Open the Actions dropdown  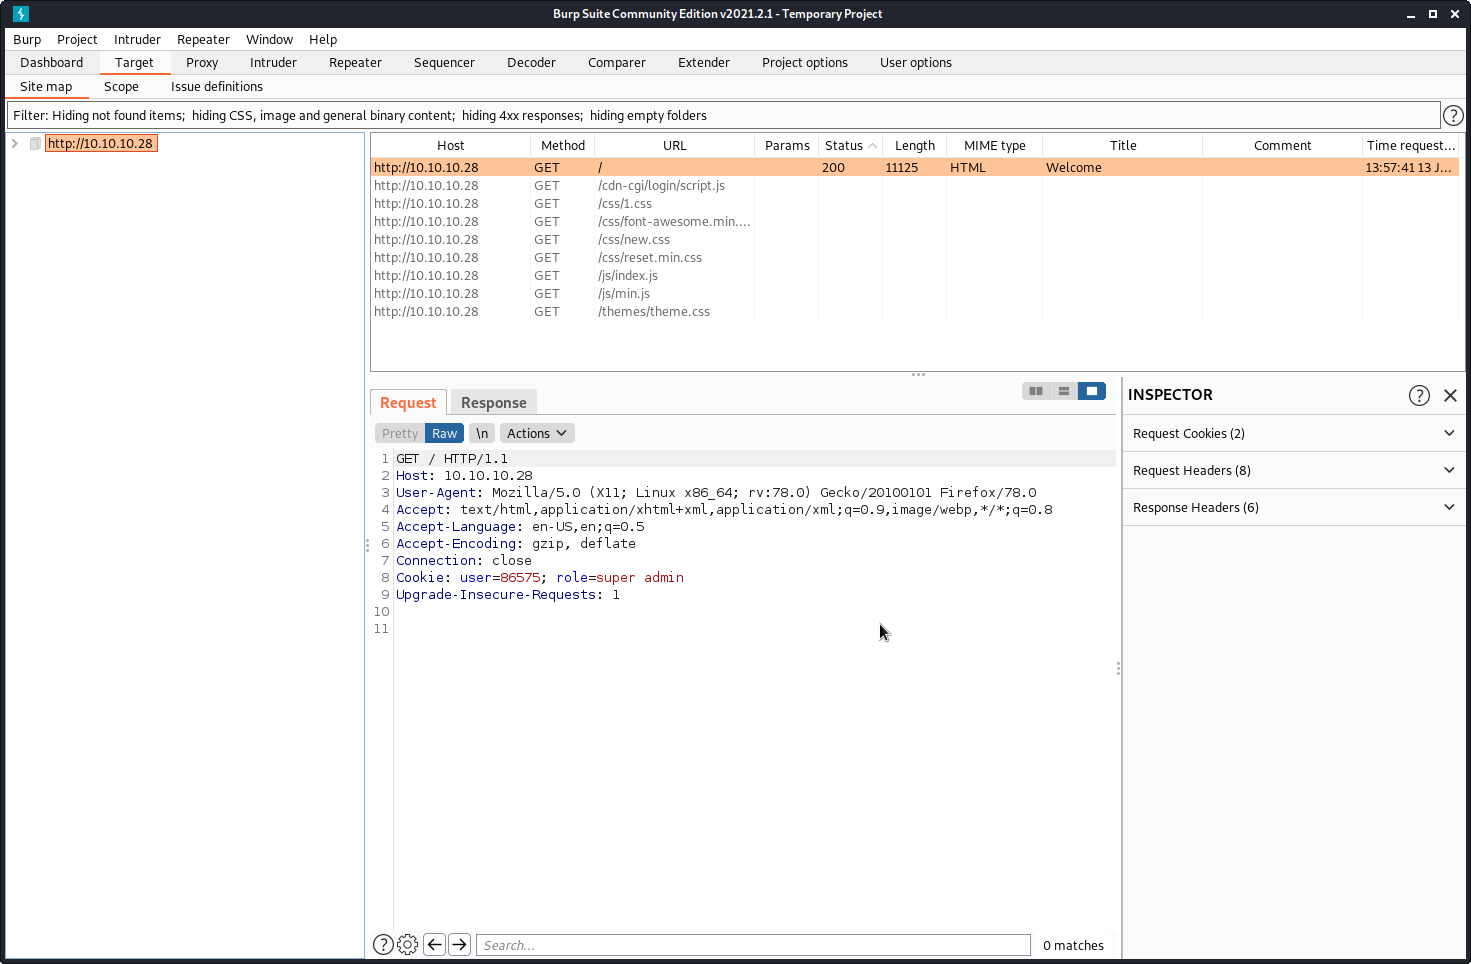click(537, 433)
